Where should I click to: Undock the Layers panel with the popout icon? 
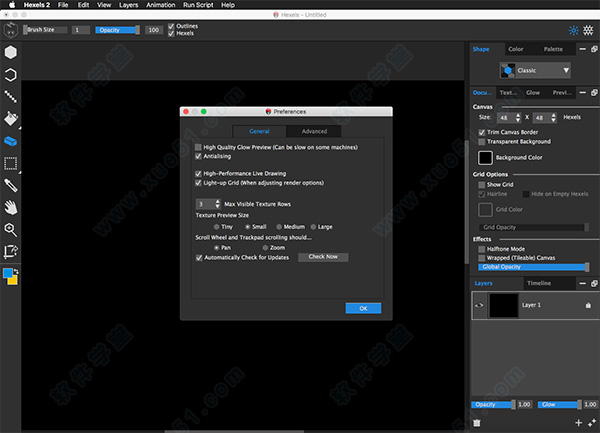coord(594,283)
